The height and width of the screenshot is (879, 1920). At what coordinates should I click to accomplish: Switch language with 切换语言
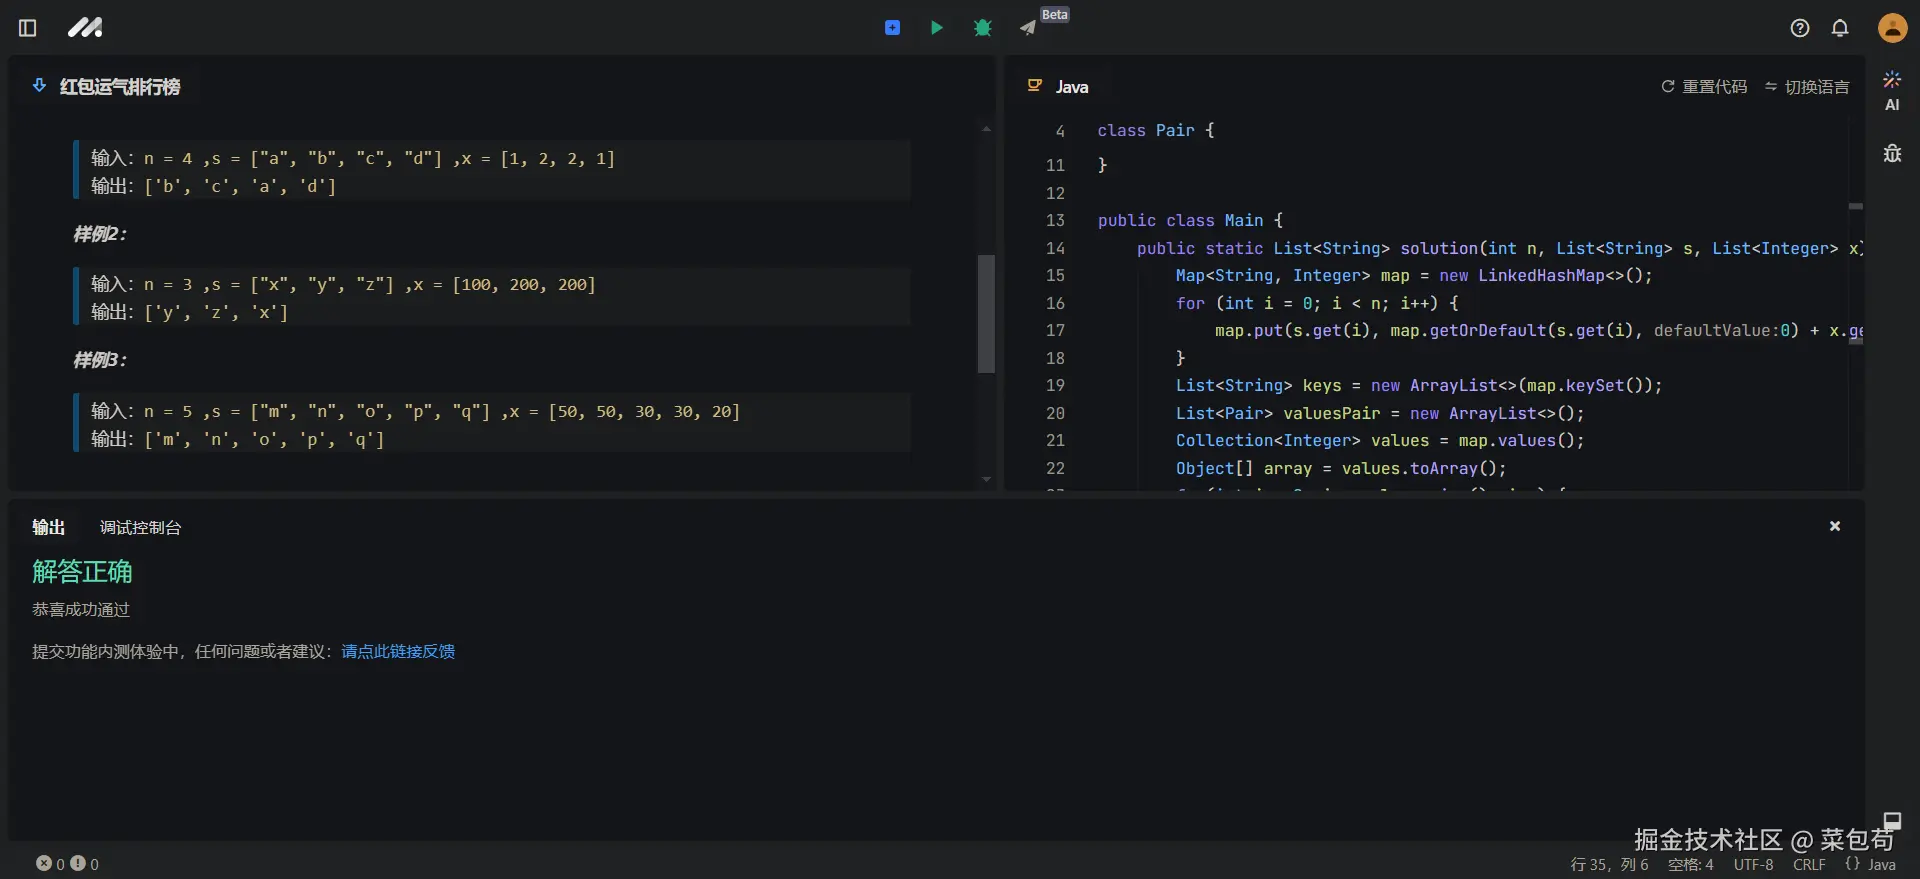1807,87
